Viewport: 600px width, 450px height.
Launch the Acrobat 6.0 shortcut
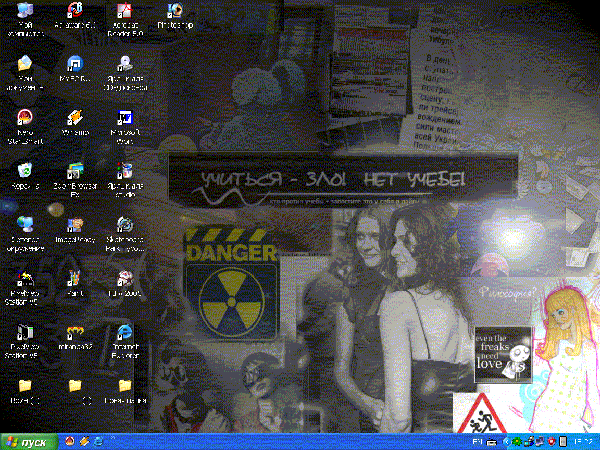point(75,15)
